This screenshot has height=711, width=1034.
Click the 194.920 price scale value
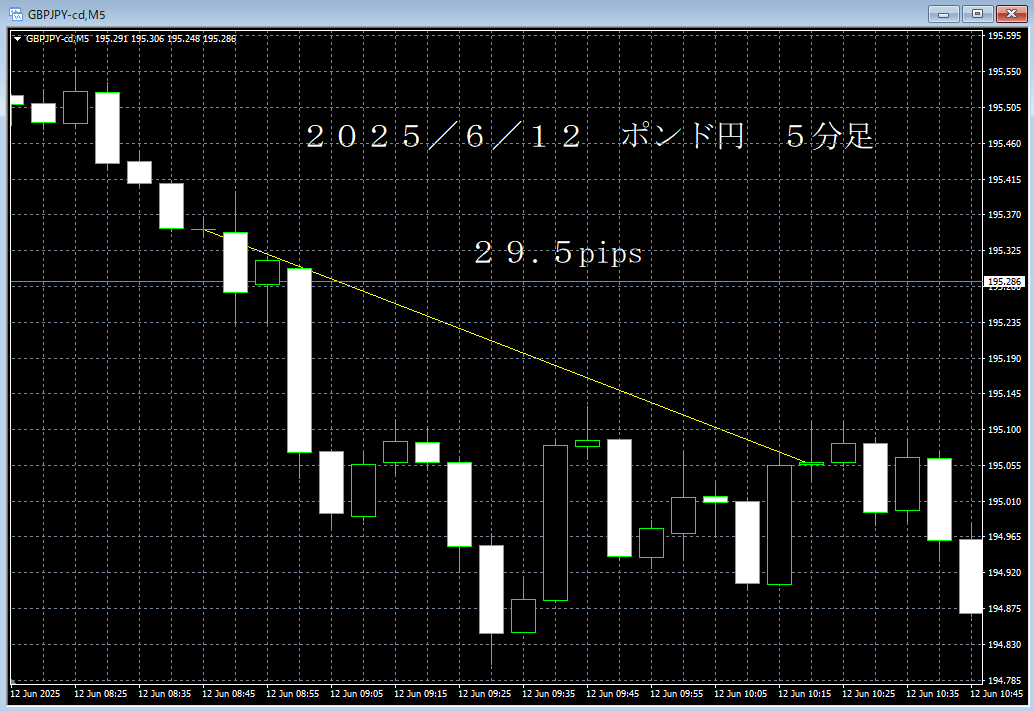coord(1004,572)
